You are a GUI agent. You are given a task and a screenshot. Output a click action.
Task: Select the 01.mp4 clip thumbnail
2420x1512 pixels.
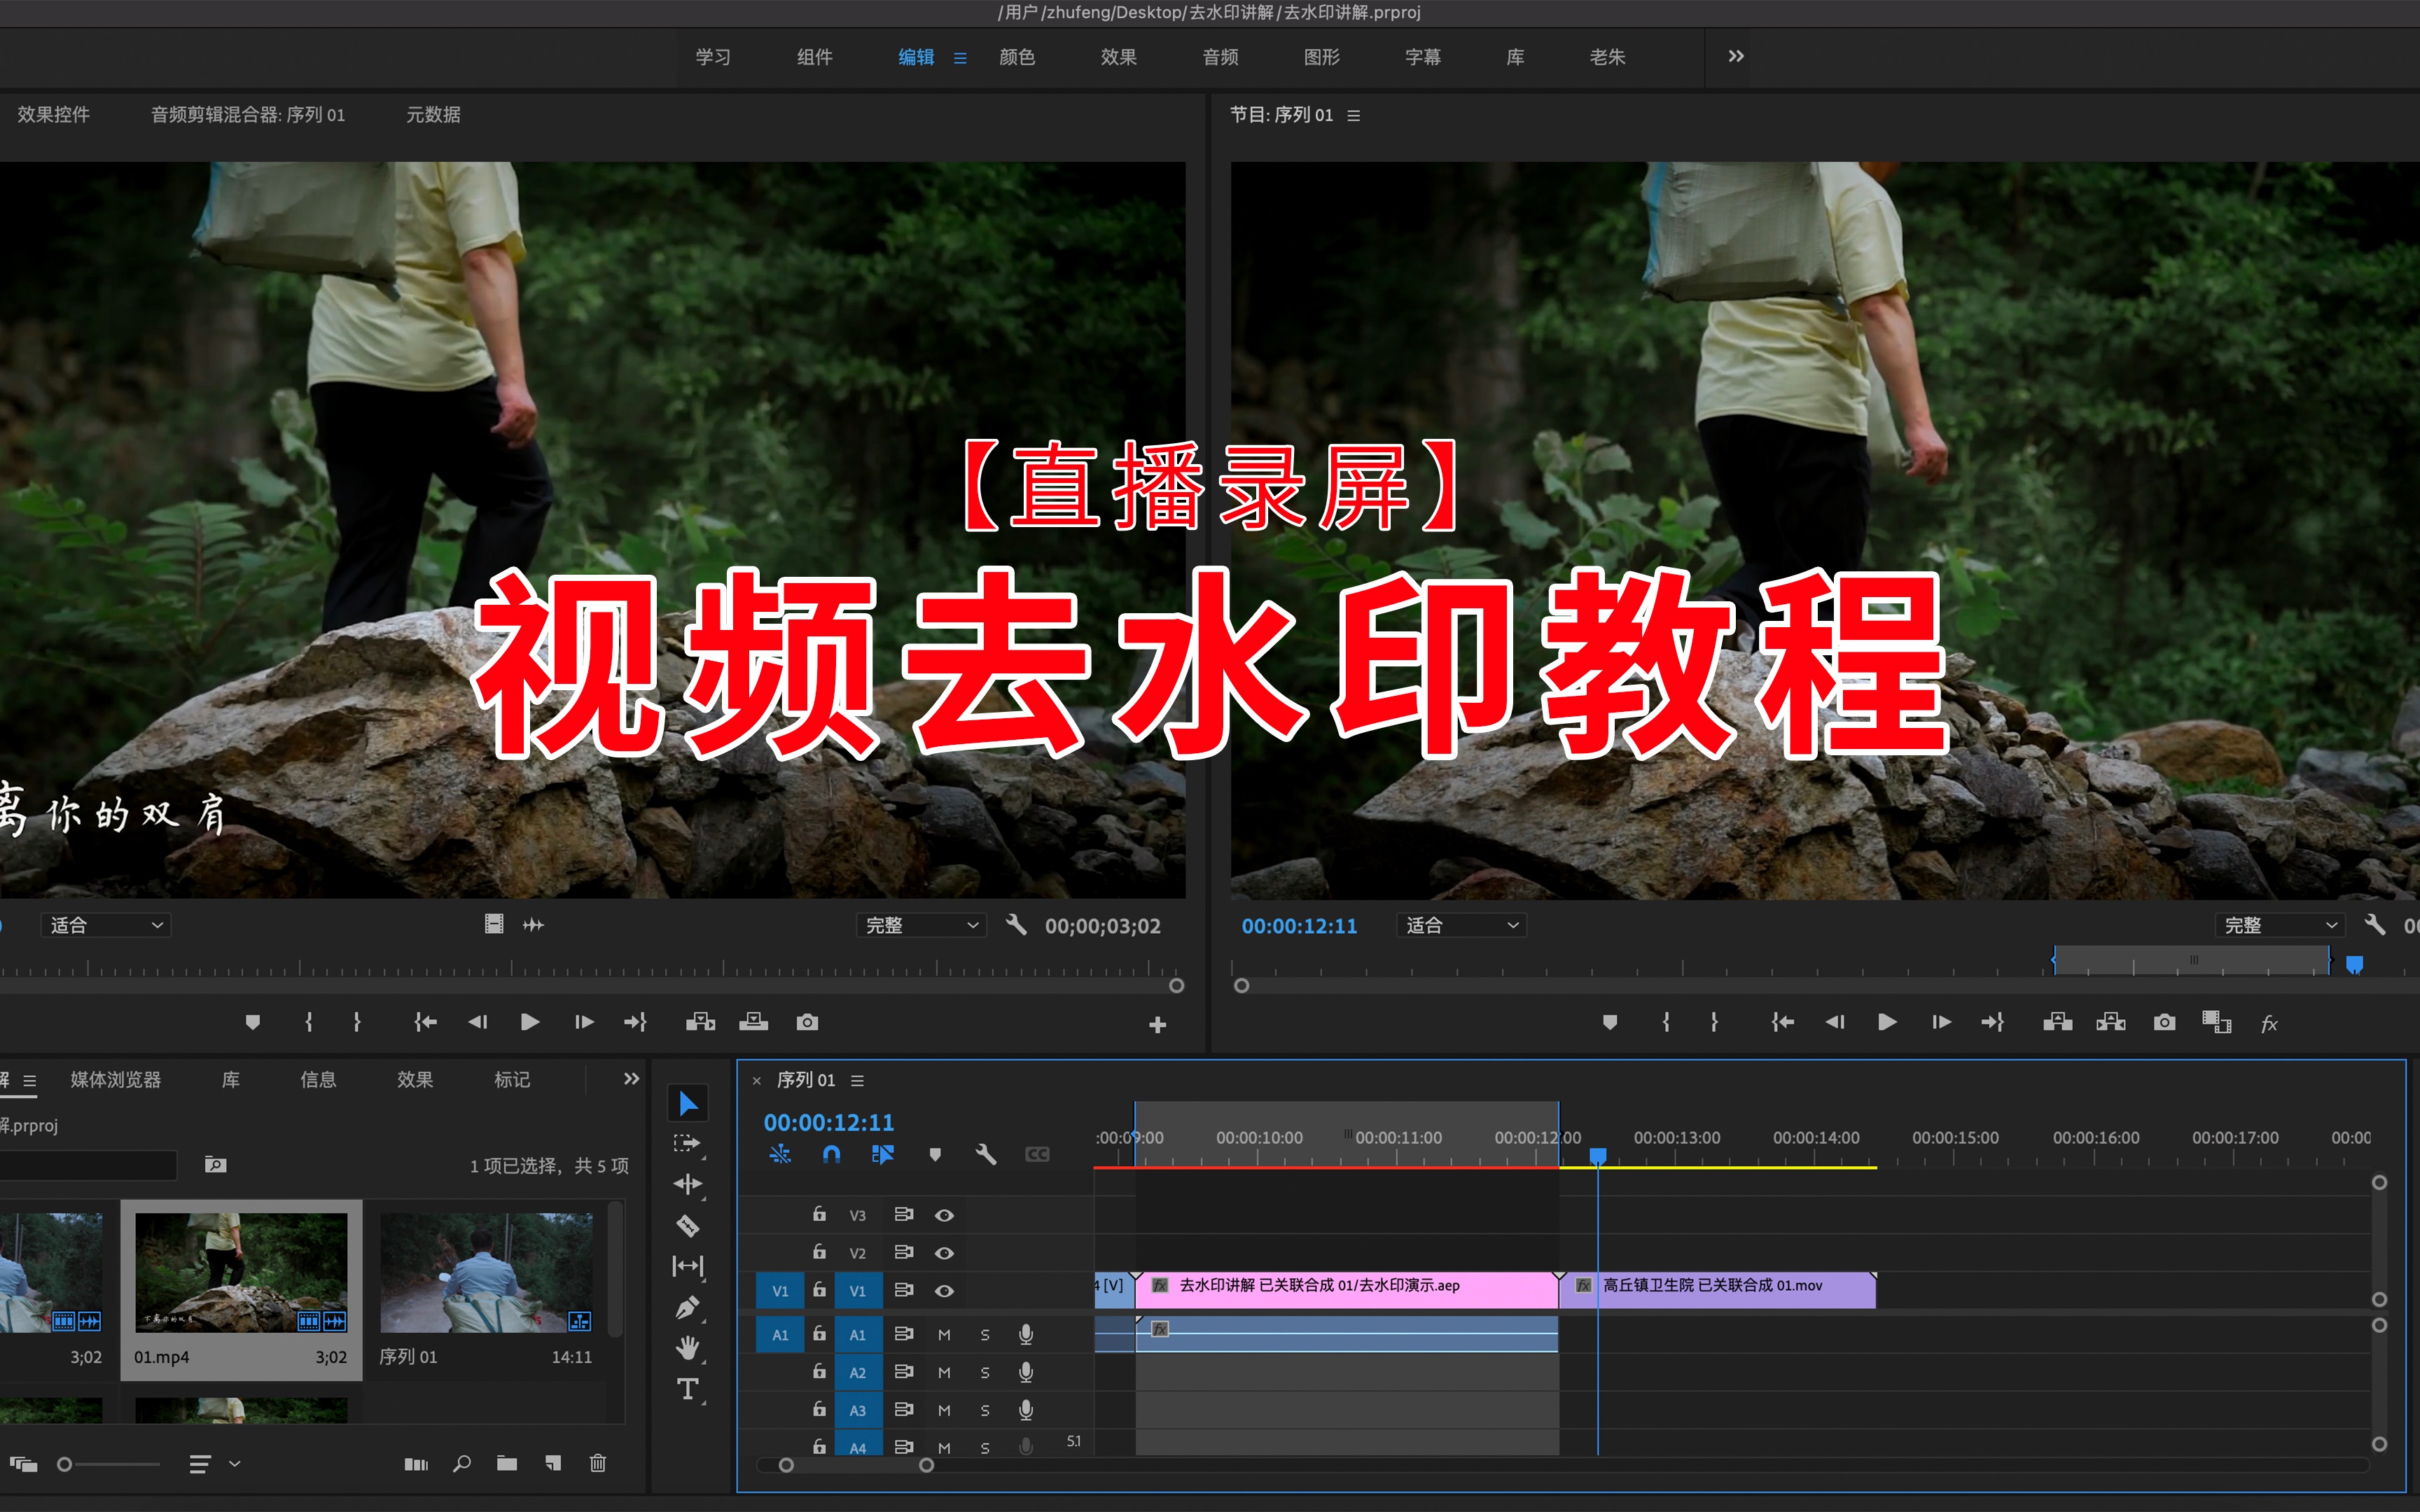(241, 1272)
